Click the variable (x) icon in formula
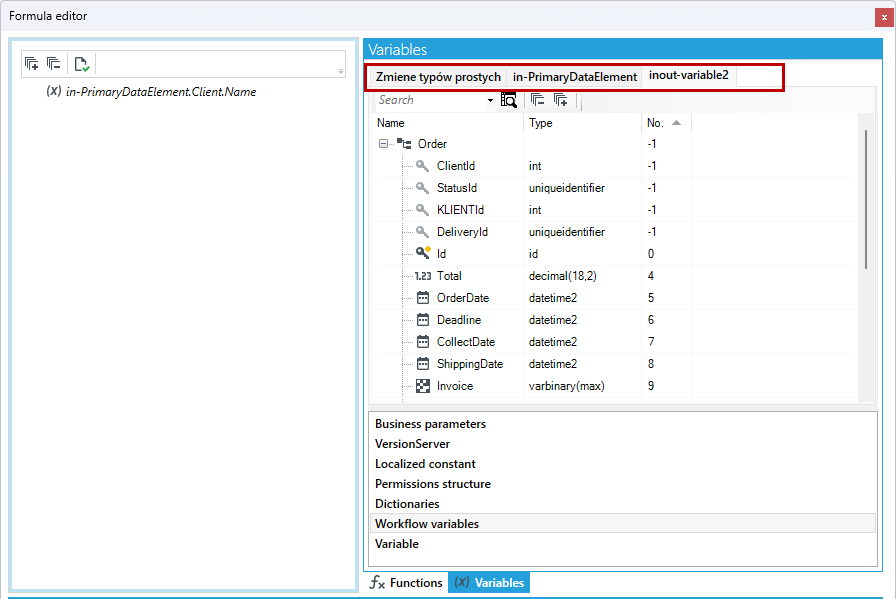896x599 pixels. 54,91
